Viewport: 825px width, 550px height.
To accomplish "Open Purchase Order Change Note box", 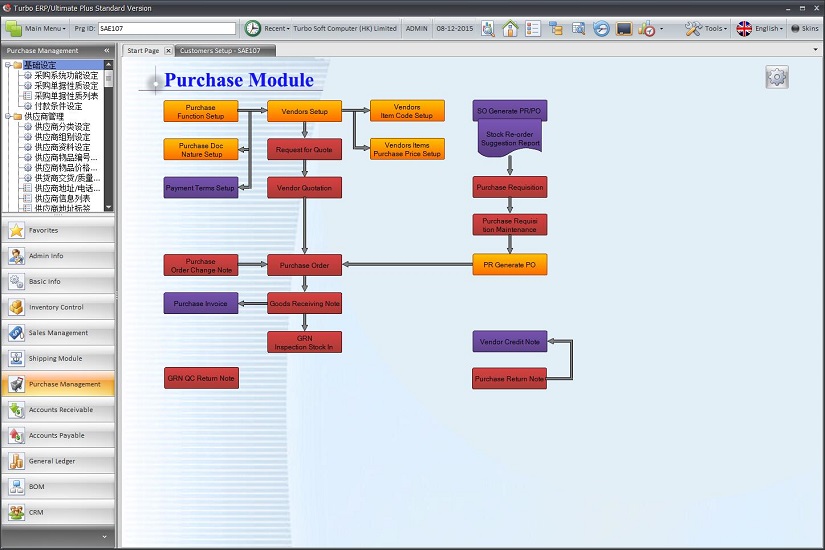I will 200,265.
